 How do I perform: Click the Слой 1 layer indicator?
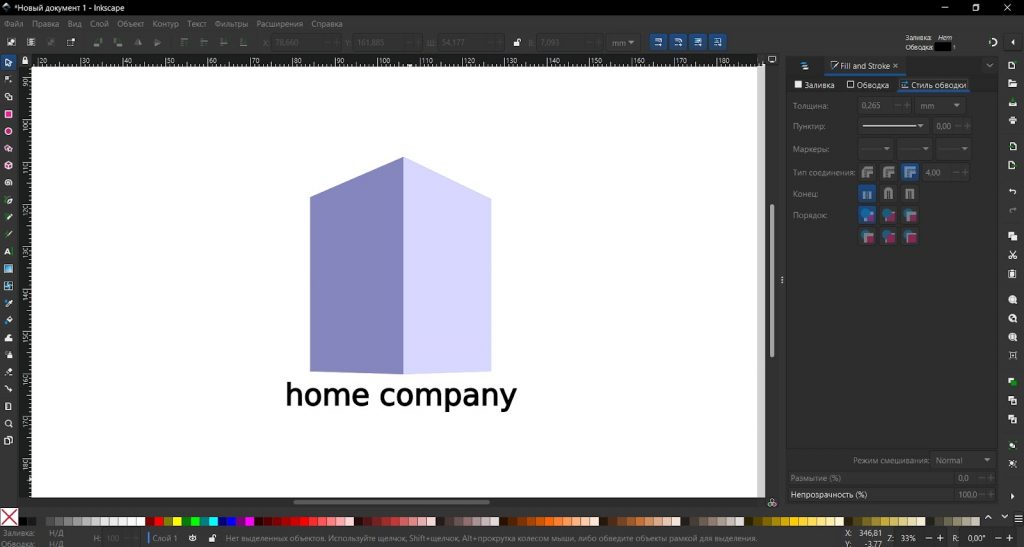point(165,539)
